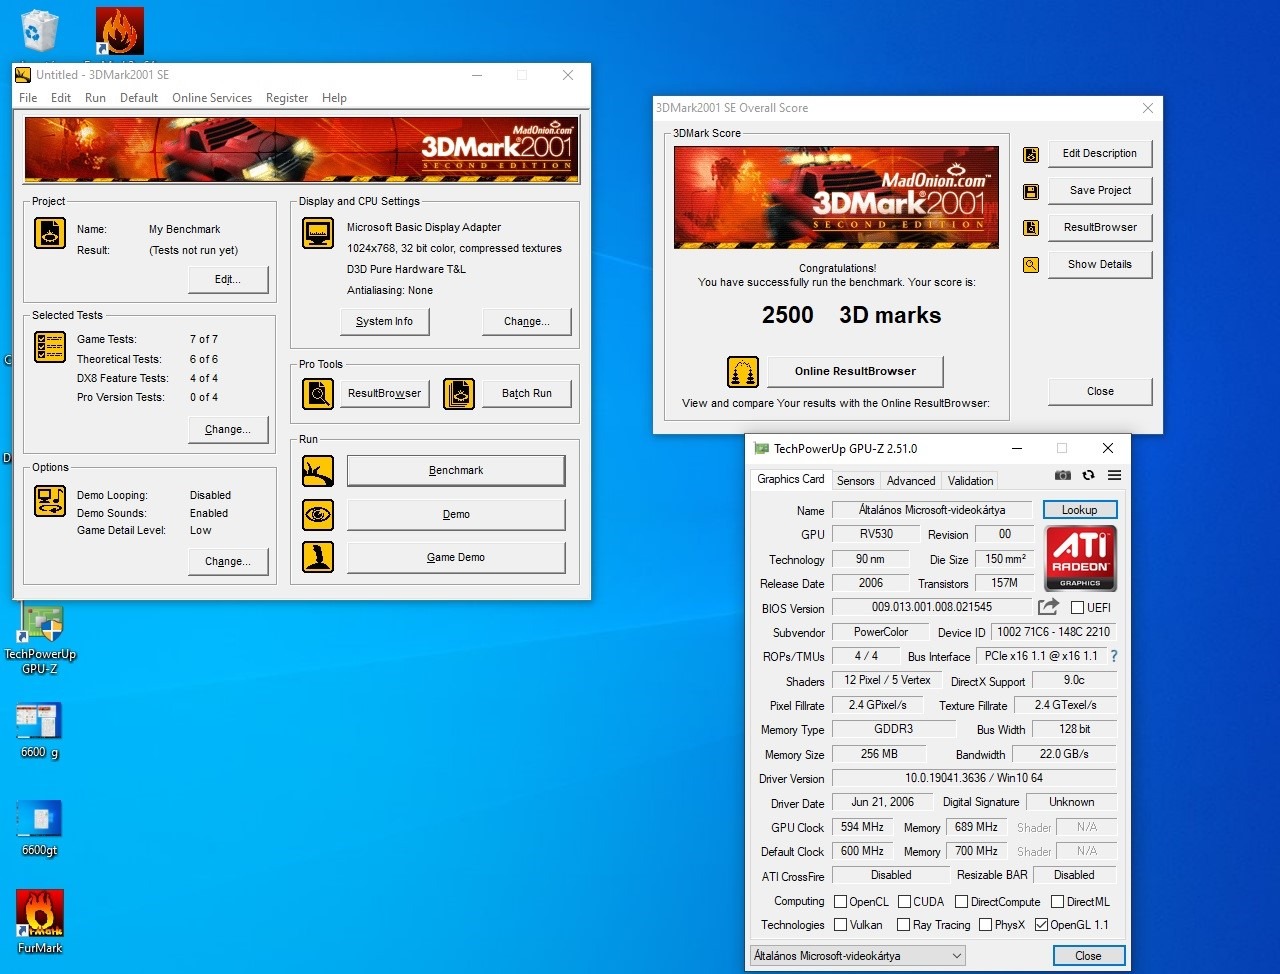Click the Close button in GPU-Z

tap(1088, 956)
